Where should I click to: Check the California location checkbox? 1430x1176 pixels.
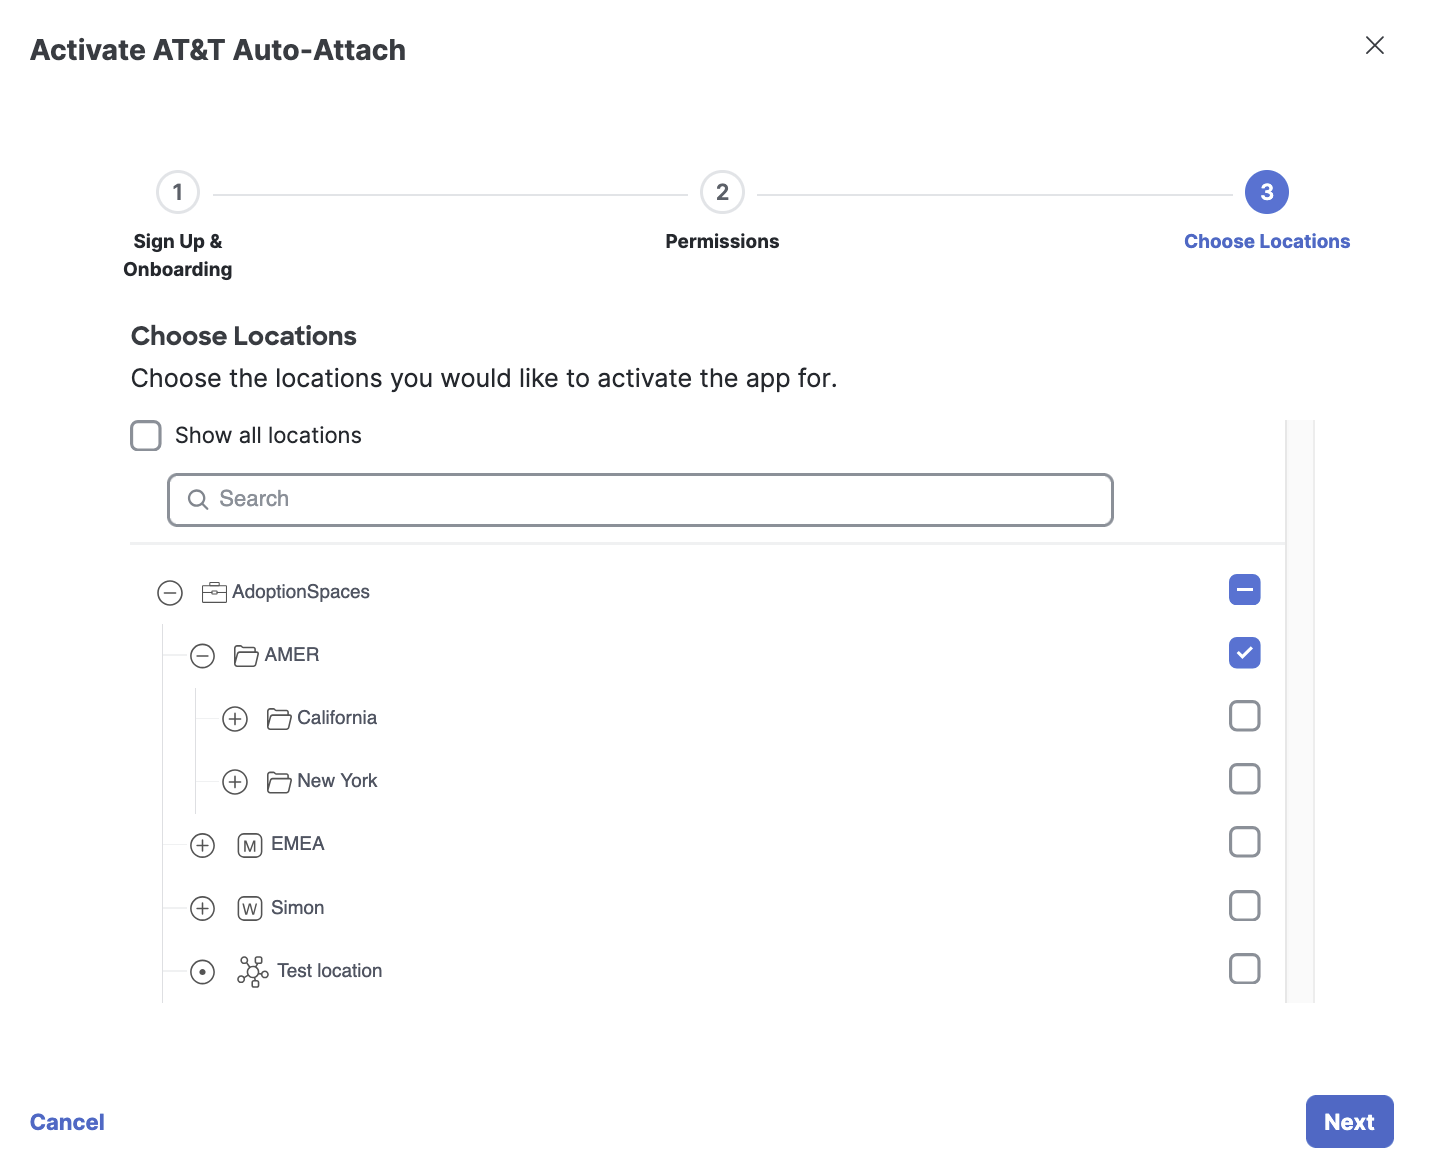[1244, 716]
